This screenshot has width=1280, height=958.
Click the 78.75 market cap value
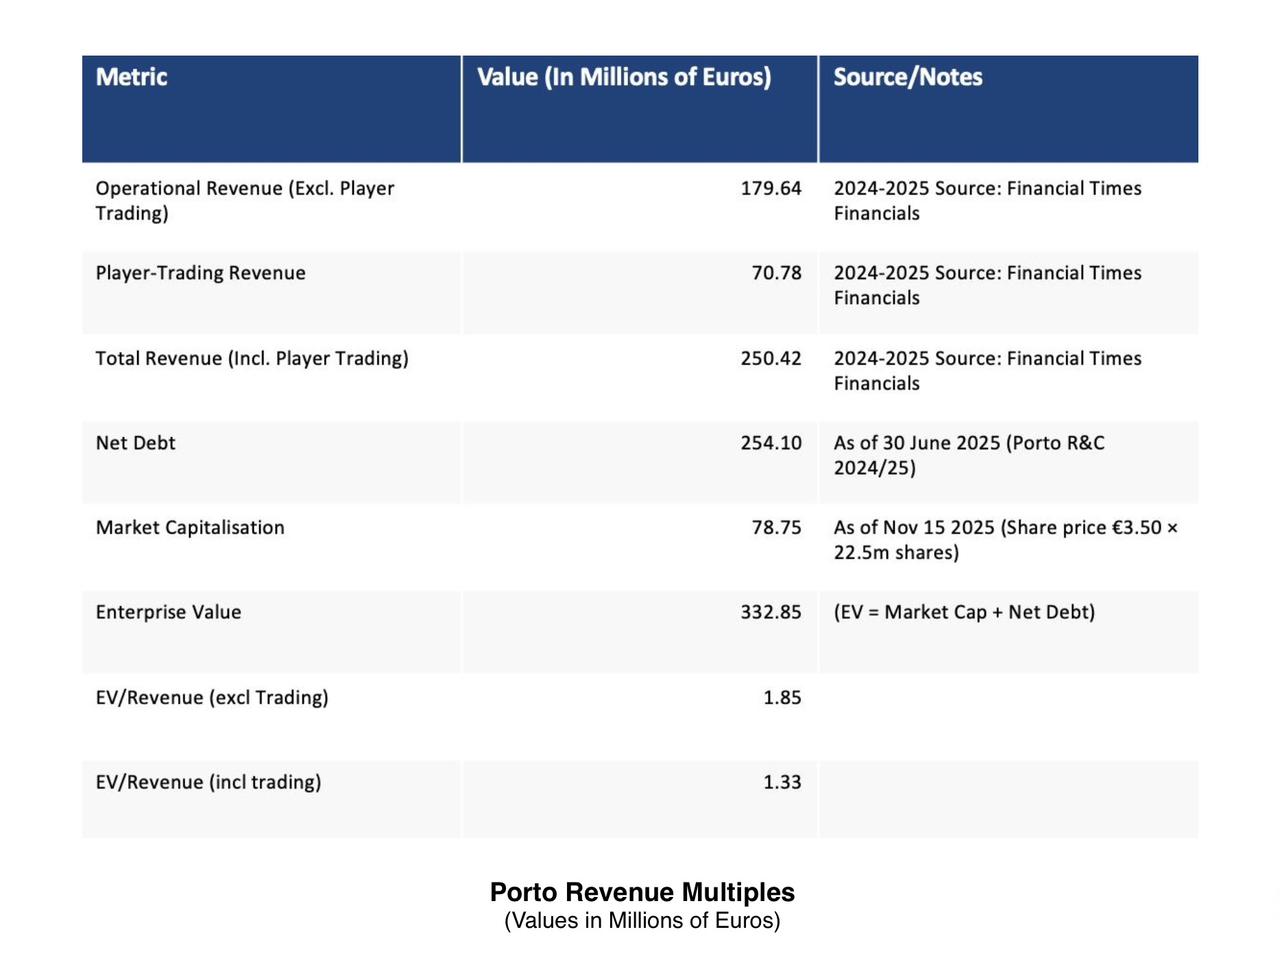[x=776, y=527]
